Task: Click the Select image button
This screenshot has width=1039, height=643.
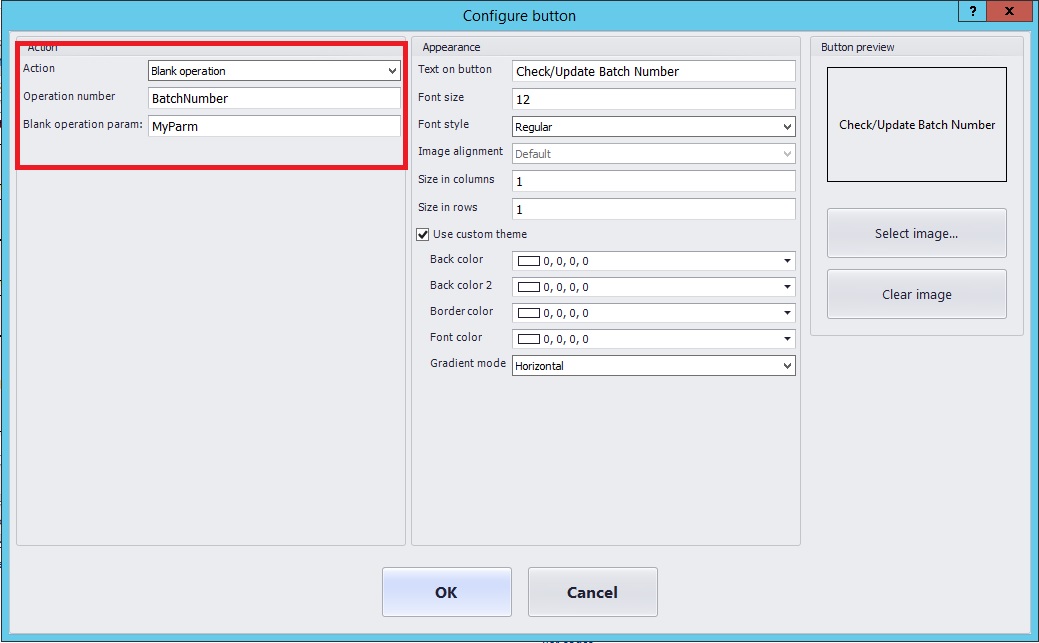Action: (x=916, y=233)
